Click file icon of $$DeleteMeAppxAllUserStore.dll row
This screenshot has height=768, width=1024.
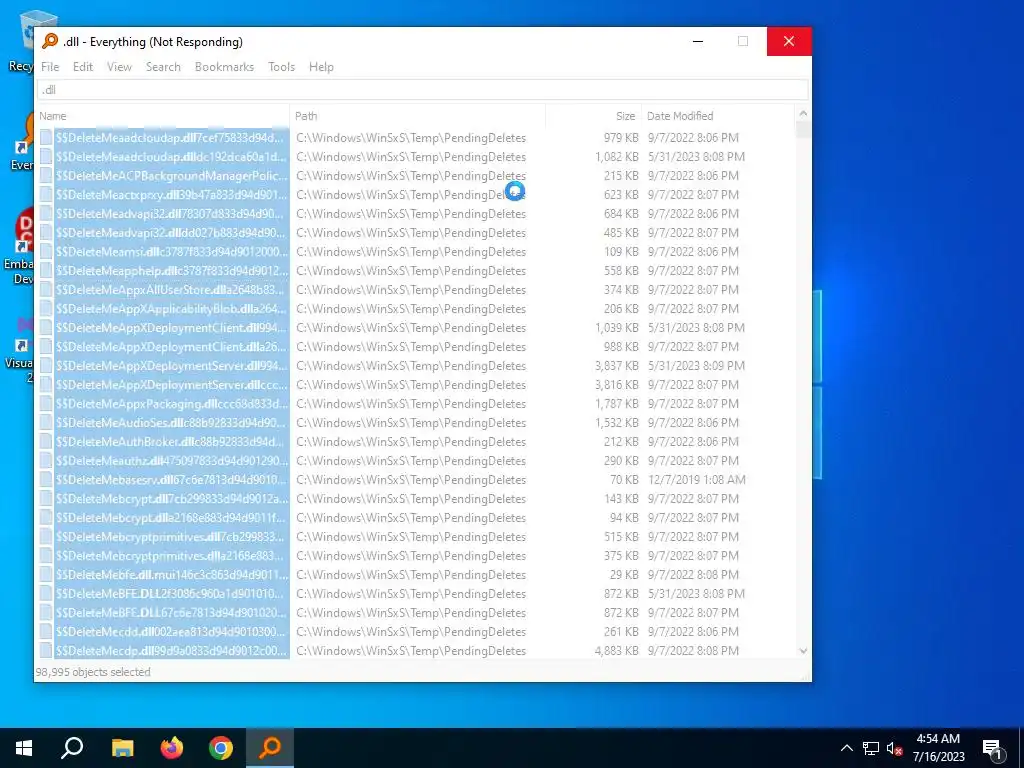(46, 289)
